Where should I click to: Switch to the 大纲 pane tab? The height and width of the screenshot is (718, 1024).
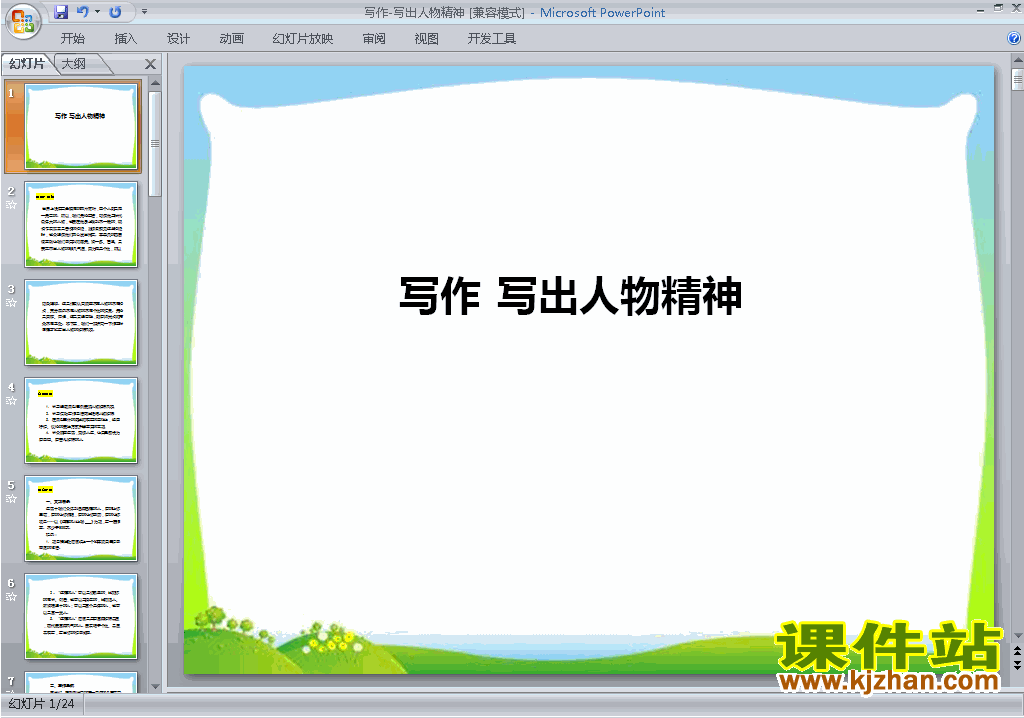click(74, 63)
